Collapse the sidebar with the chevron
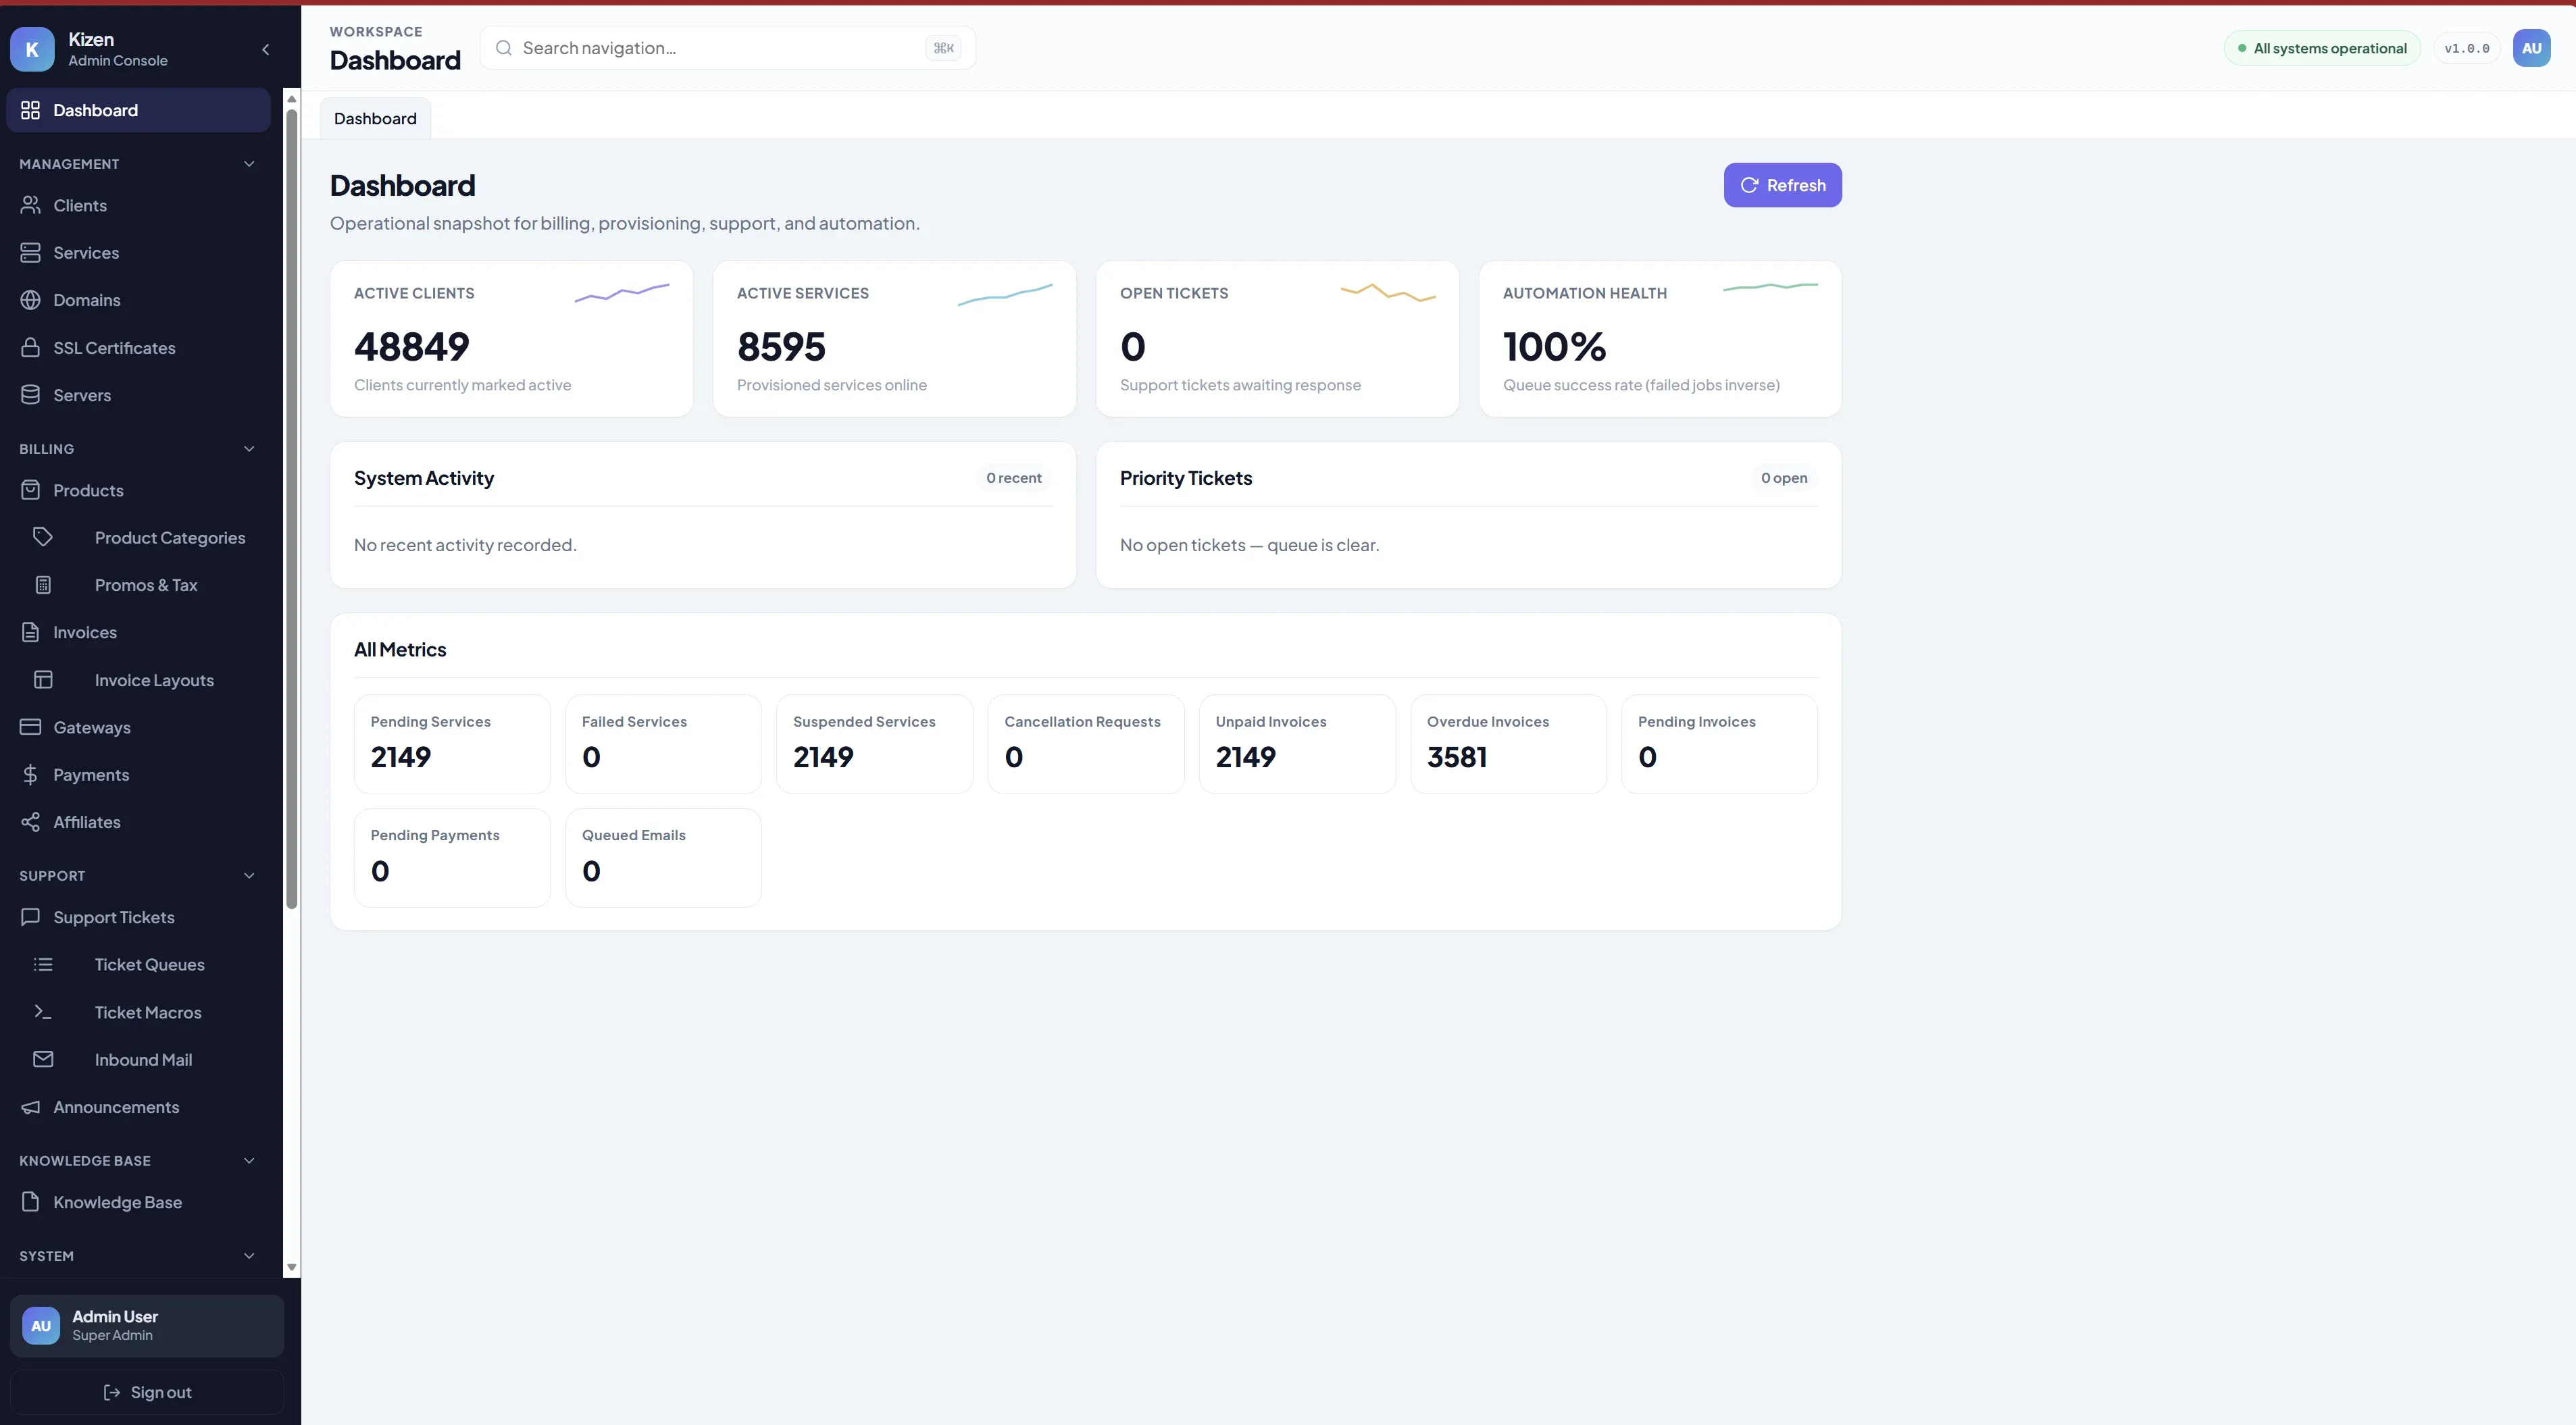The image size is (2576, 1425). coord(265,49)
